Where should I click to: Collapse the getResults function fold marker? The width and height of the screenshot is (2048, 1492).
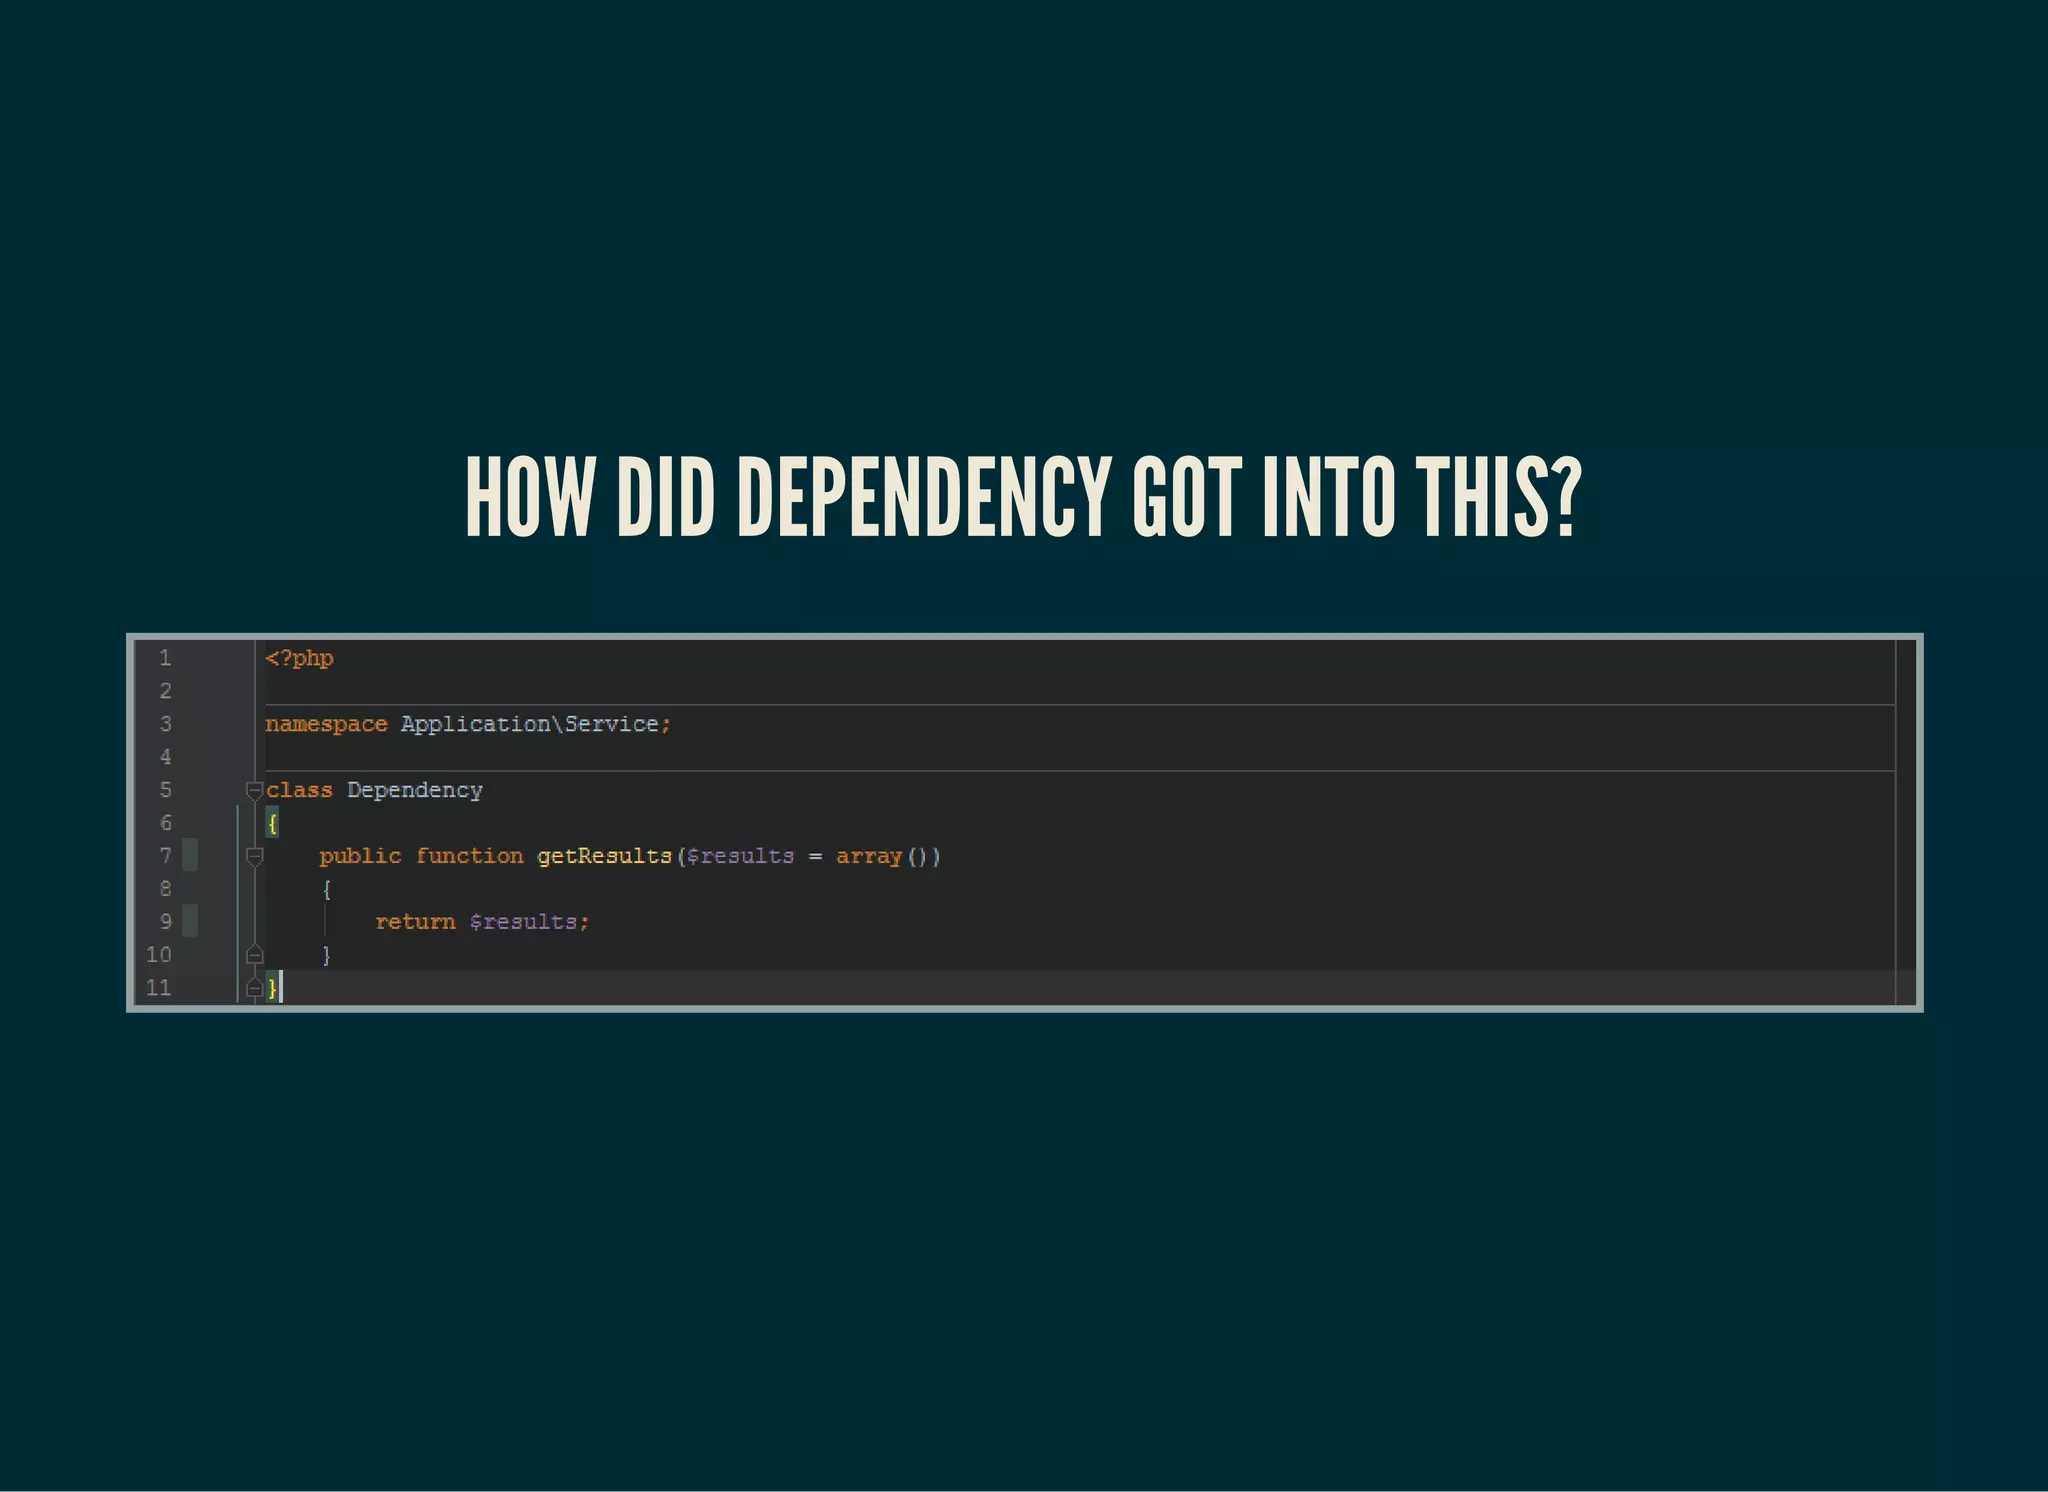(255, 857)
